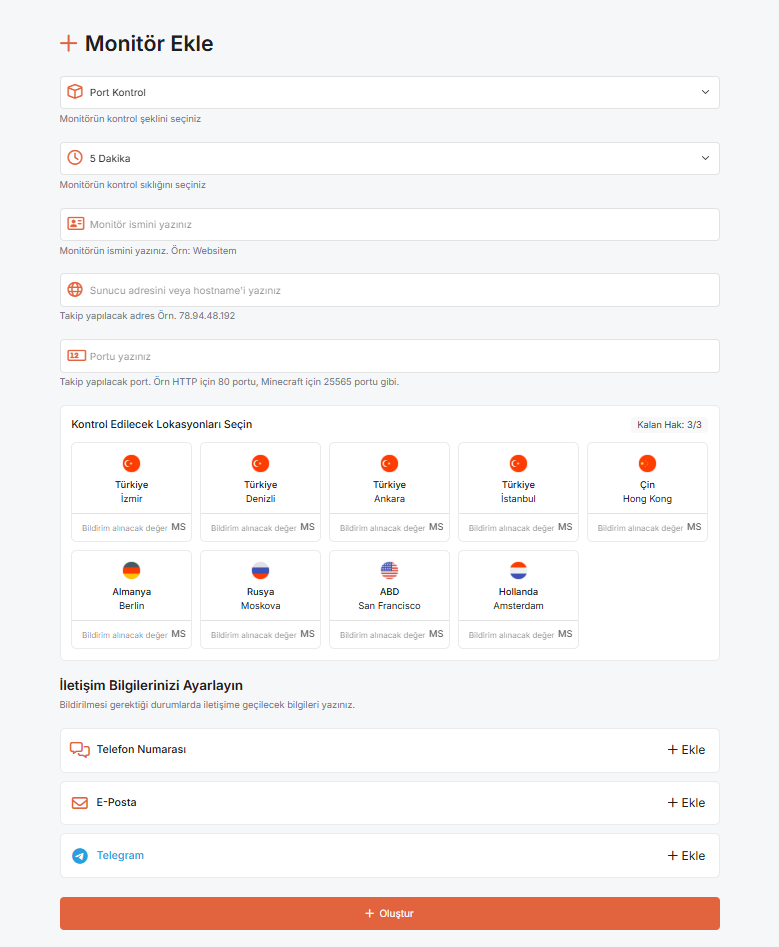Click the cube icon beside Port Kontrol
This screenshot has height=947, width=779.
[75, 92]
